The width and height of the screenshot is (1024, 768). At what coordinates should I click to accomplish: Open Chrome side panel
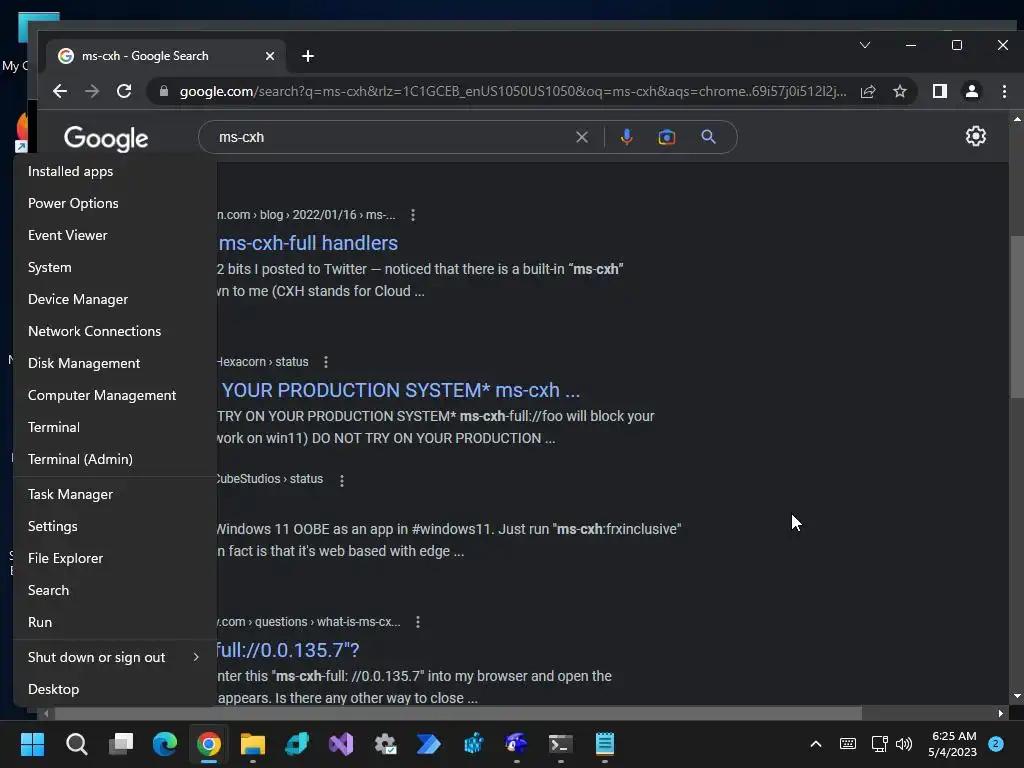point(940,91)
